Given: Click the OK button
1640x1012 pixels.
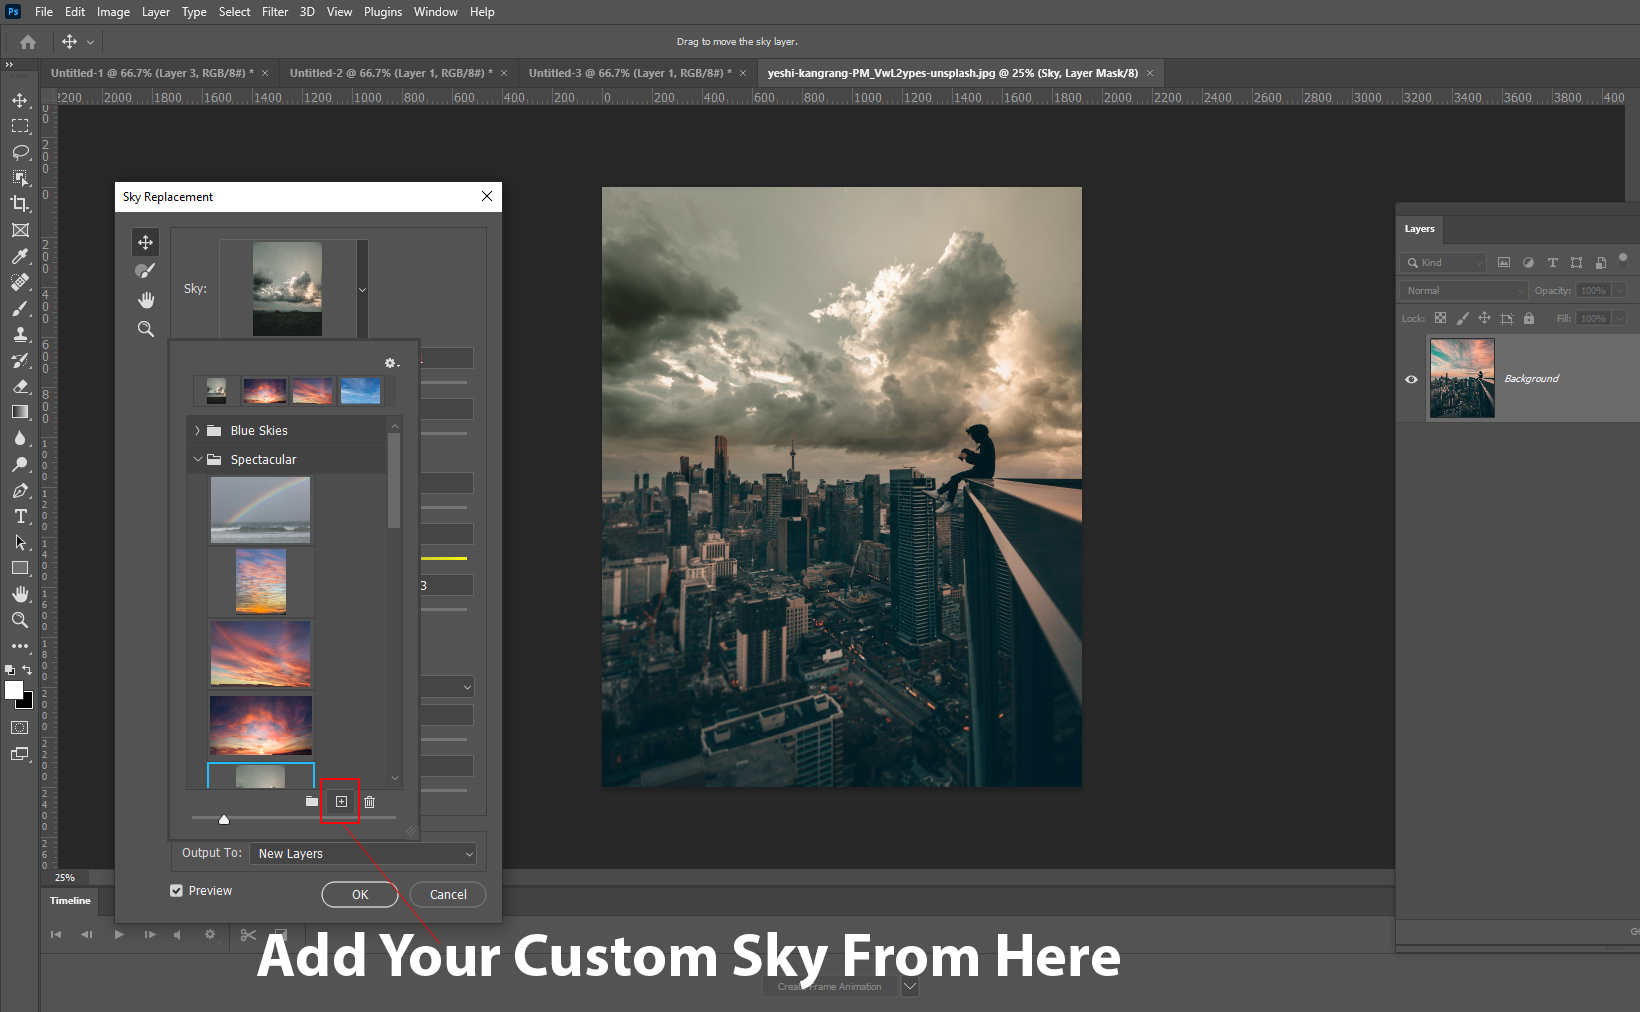Looking at the screenshot, I should [360, 895].
